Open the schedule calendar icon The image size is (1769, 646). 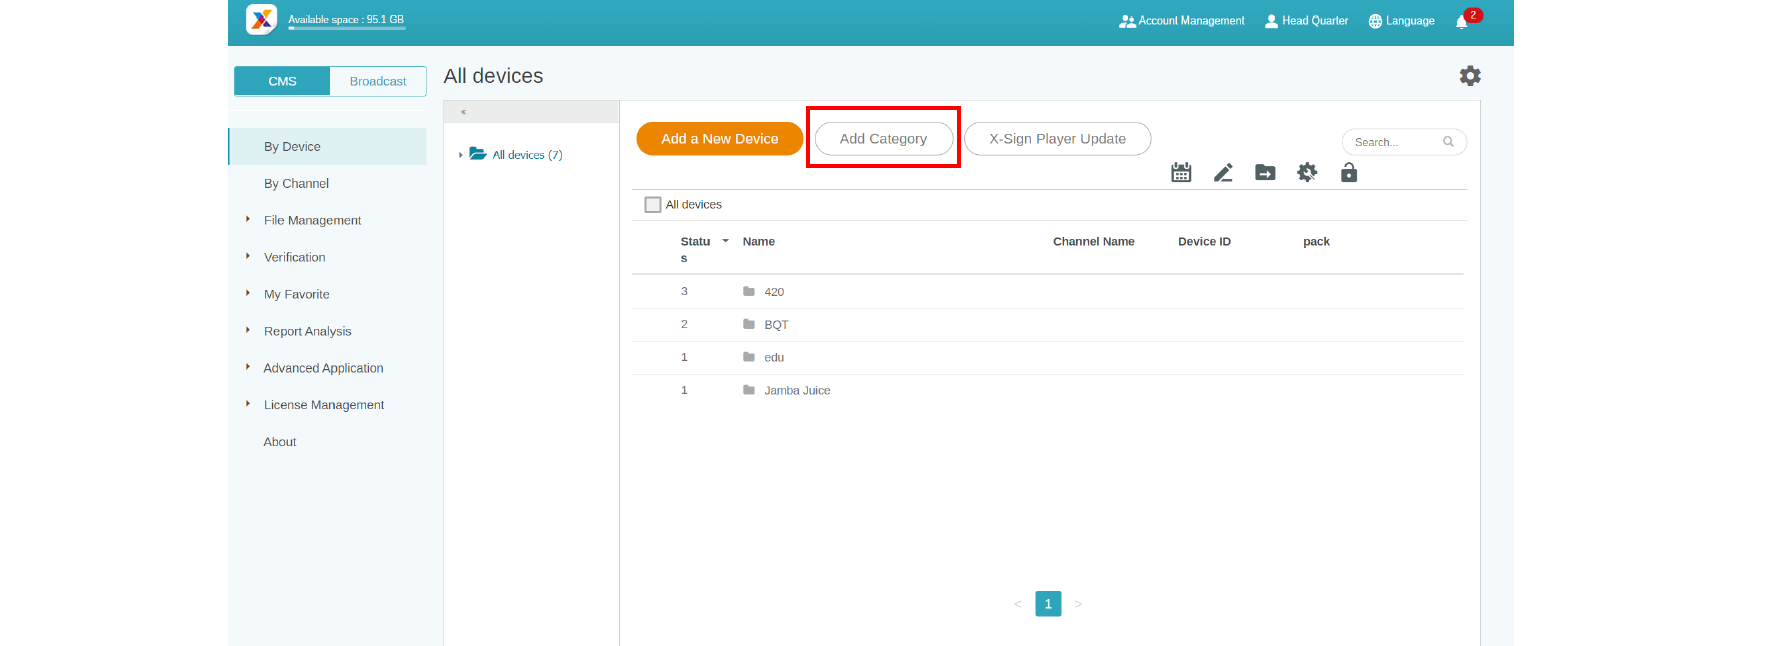click(1181, 173)
